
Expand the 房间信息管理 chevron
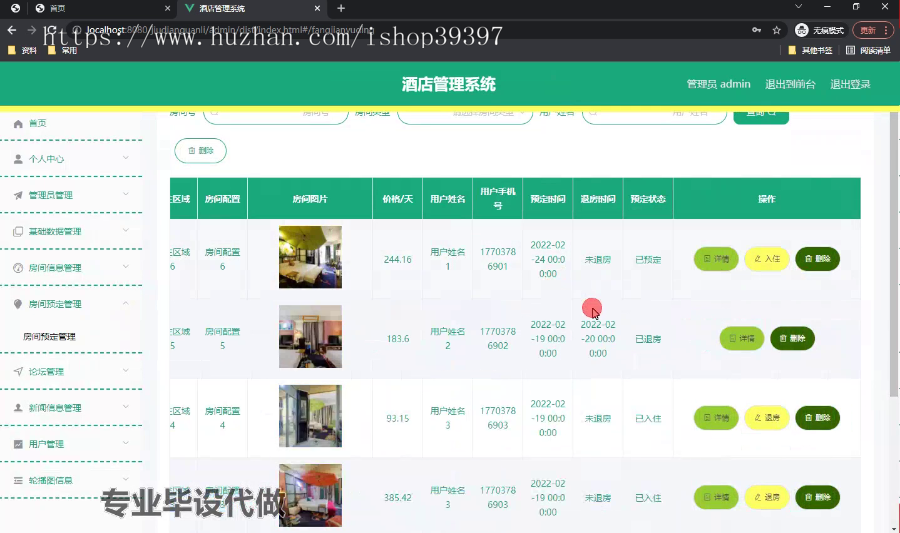click(x=126, y=267)
